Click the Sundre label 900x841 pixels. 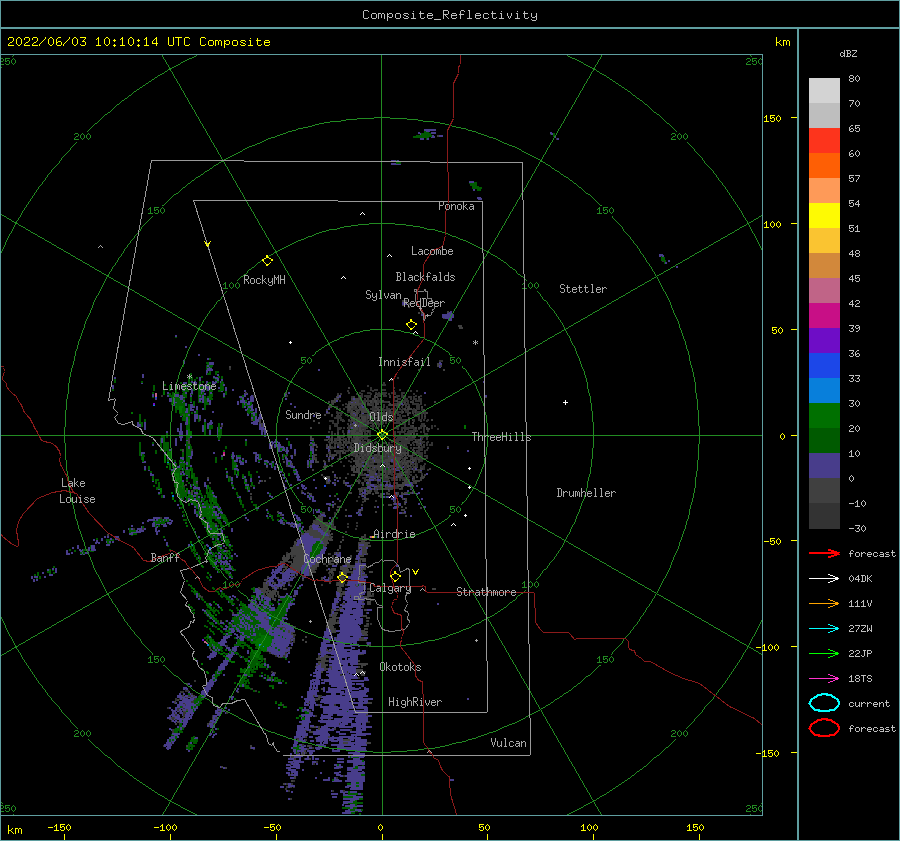point(303,414)
